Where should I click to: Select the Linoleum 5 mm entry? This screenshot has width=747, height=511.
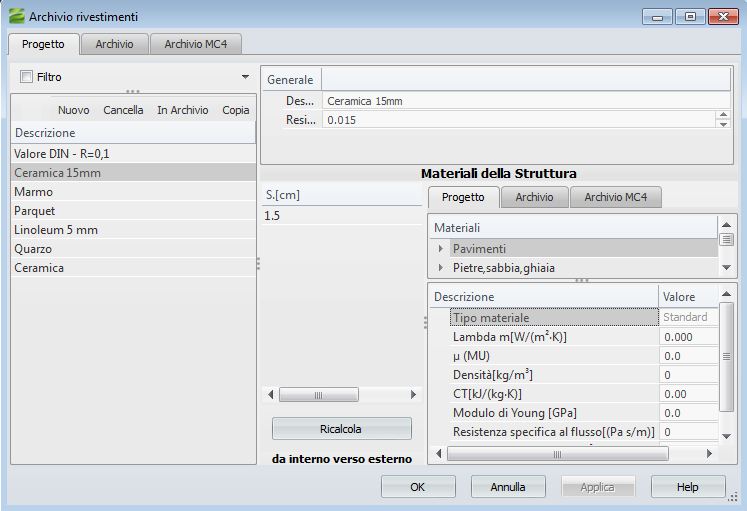(x=56, y=230)
